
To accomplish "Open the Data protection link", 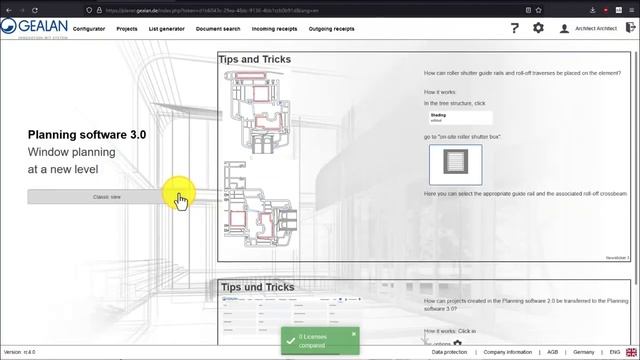I will point(449,352).
